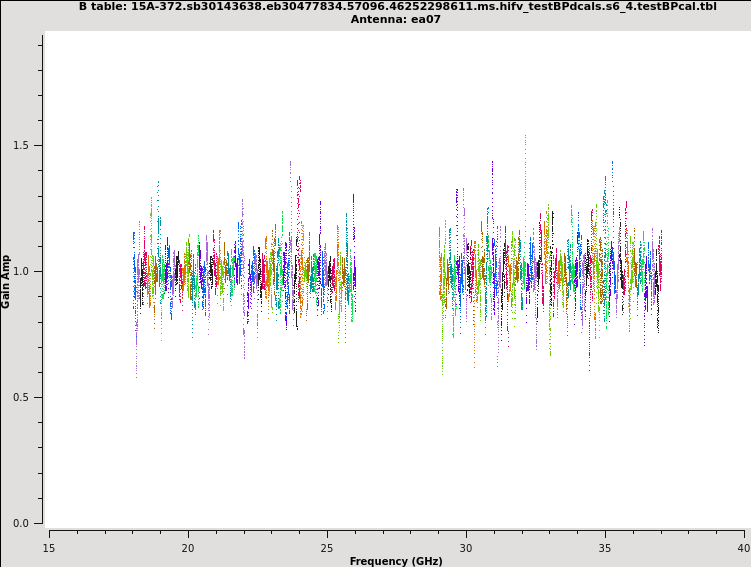Click the 'Frequency (GHz)' x-axis label
Image resolution: width=751 pixels, height=567 pixels.
[x=396, y=561]
